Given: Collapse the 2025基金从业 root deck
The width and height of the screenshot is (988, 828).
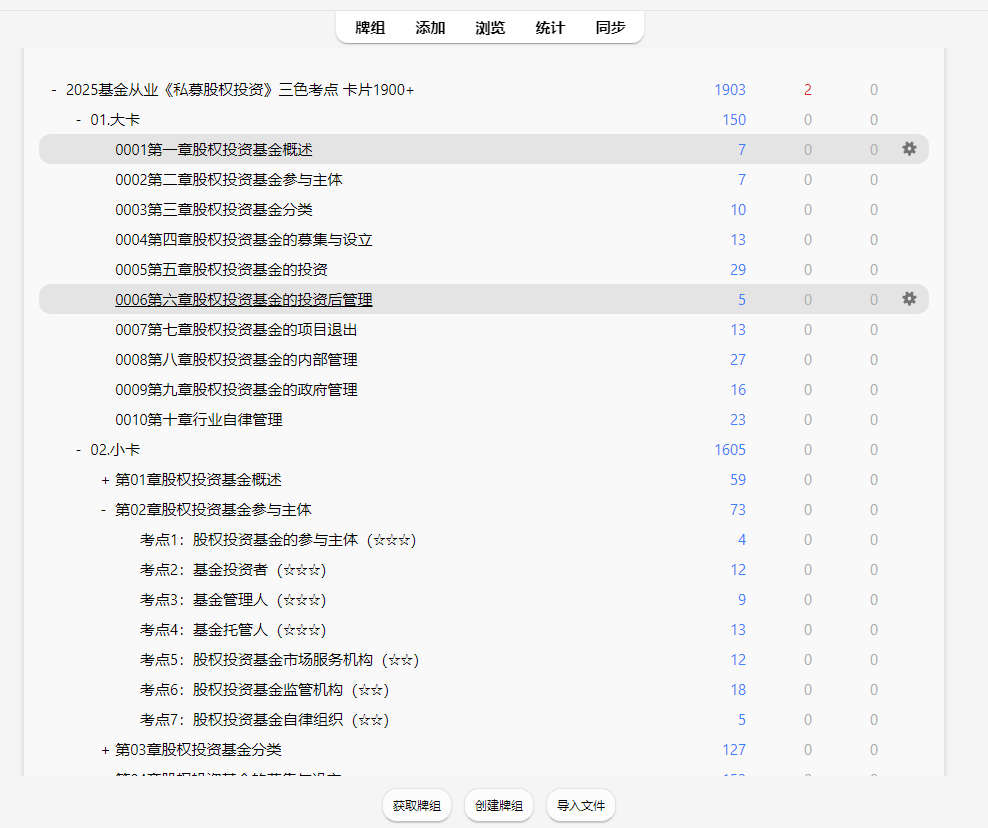Looking at the screenshot, I should click(54, 90).
